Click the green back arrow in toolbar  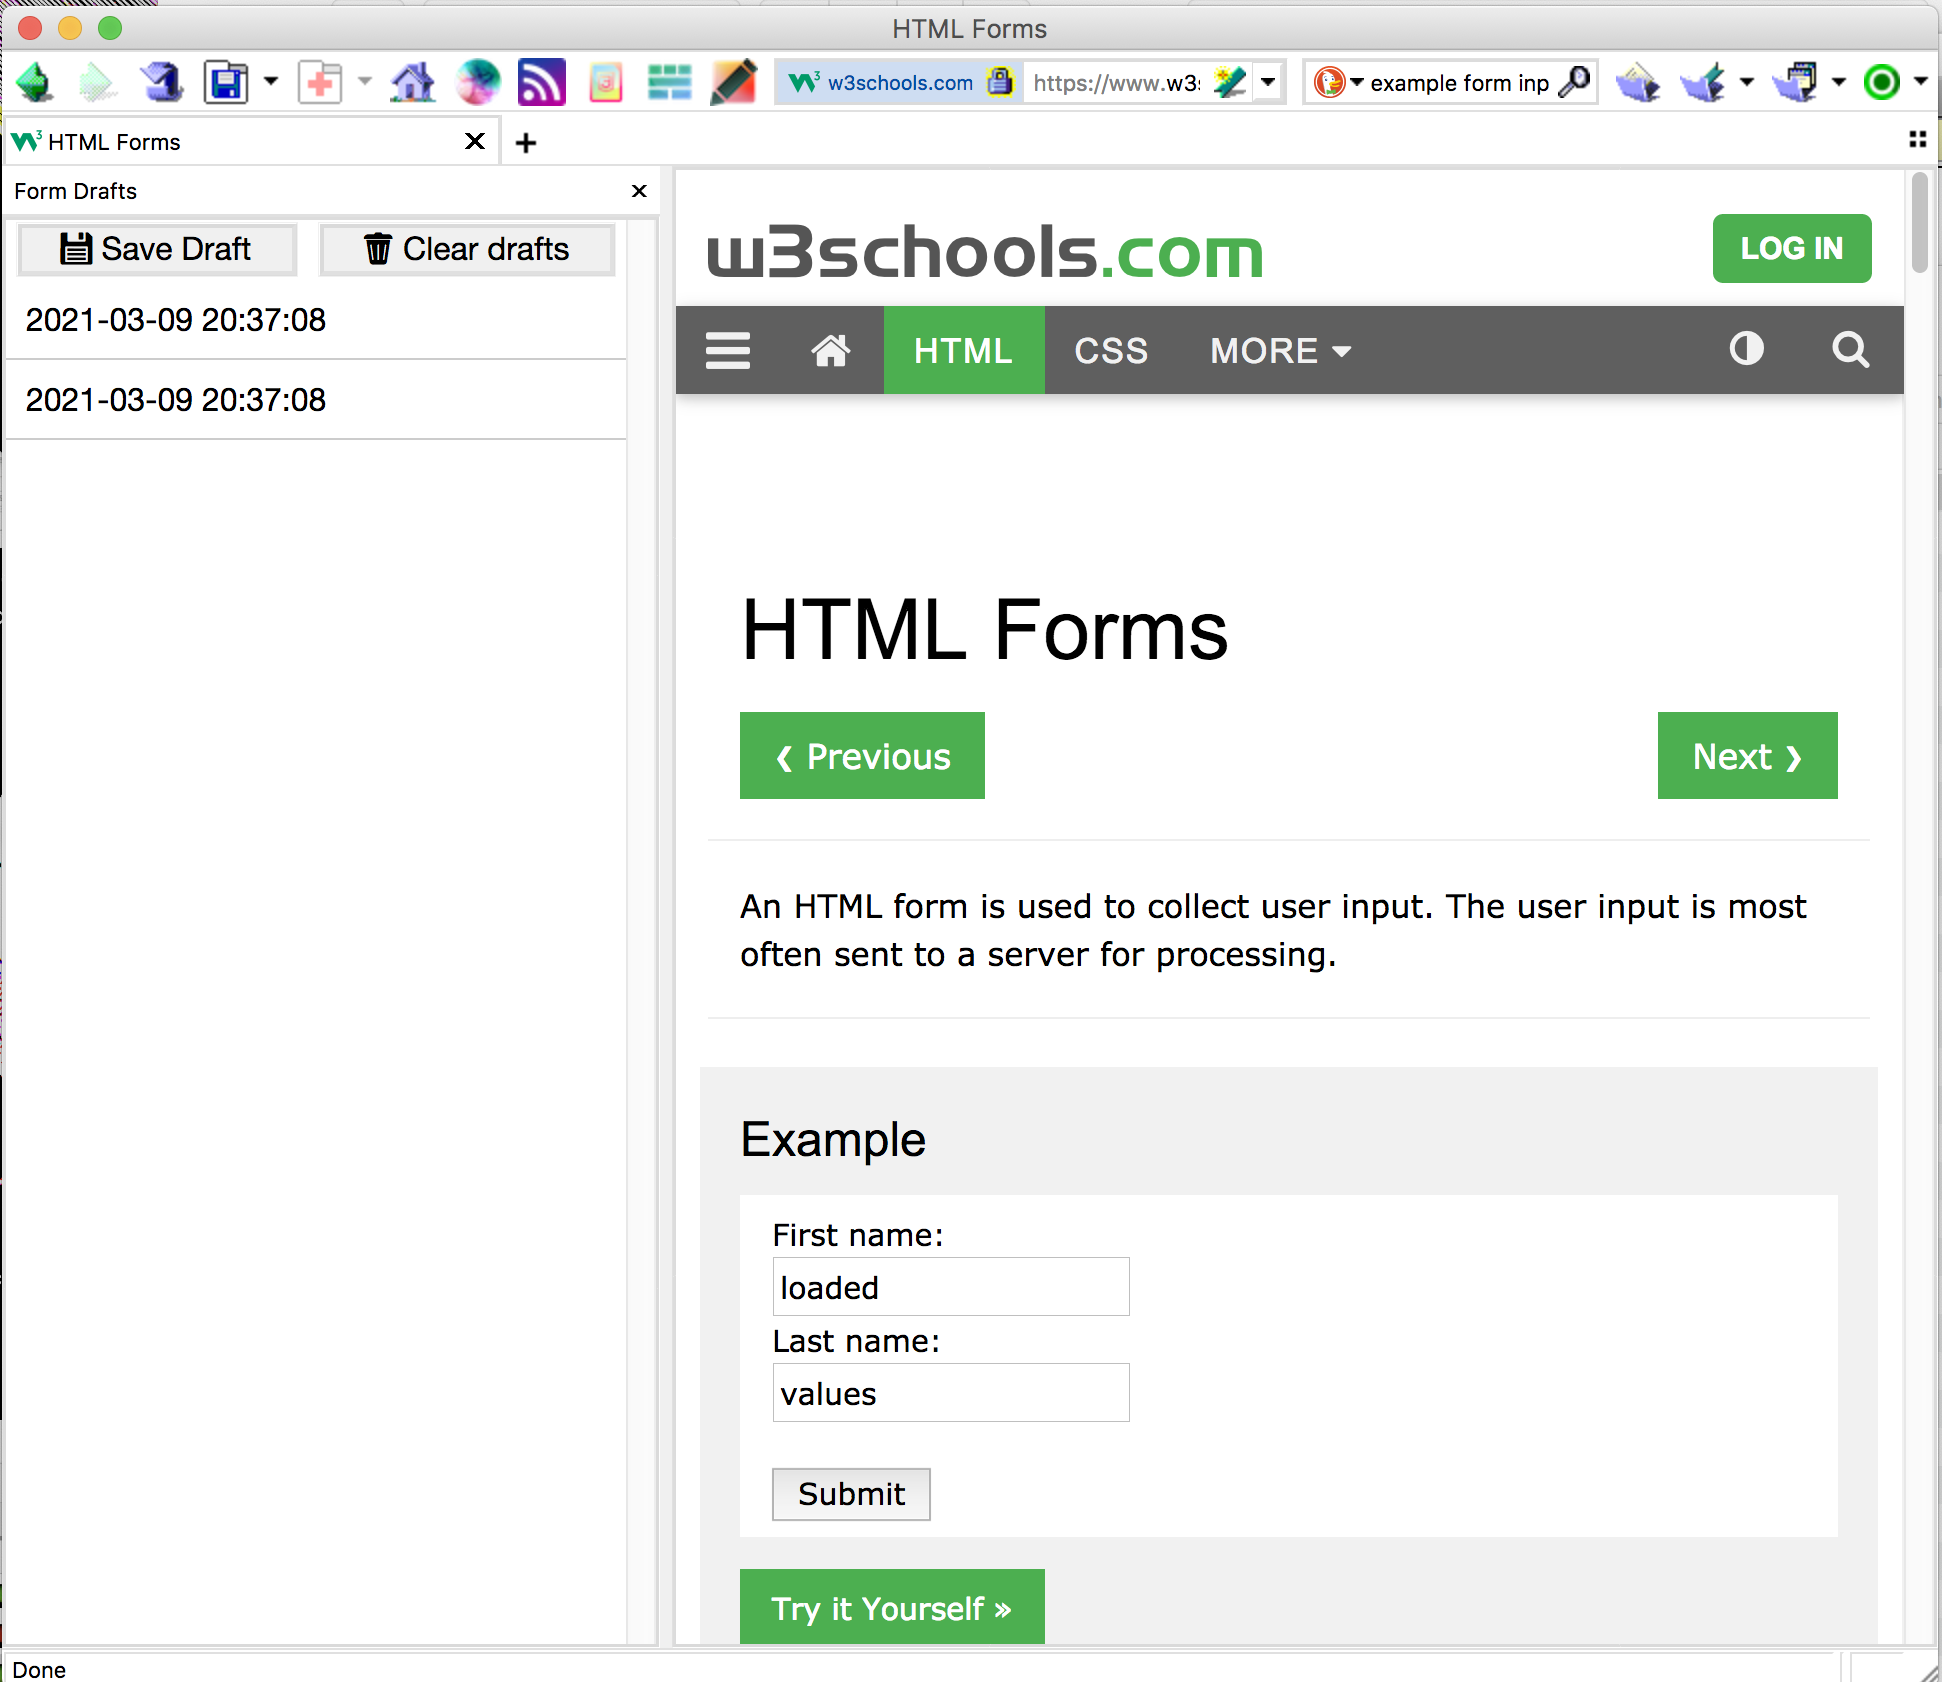coord(35,82)
